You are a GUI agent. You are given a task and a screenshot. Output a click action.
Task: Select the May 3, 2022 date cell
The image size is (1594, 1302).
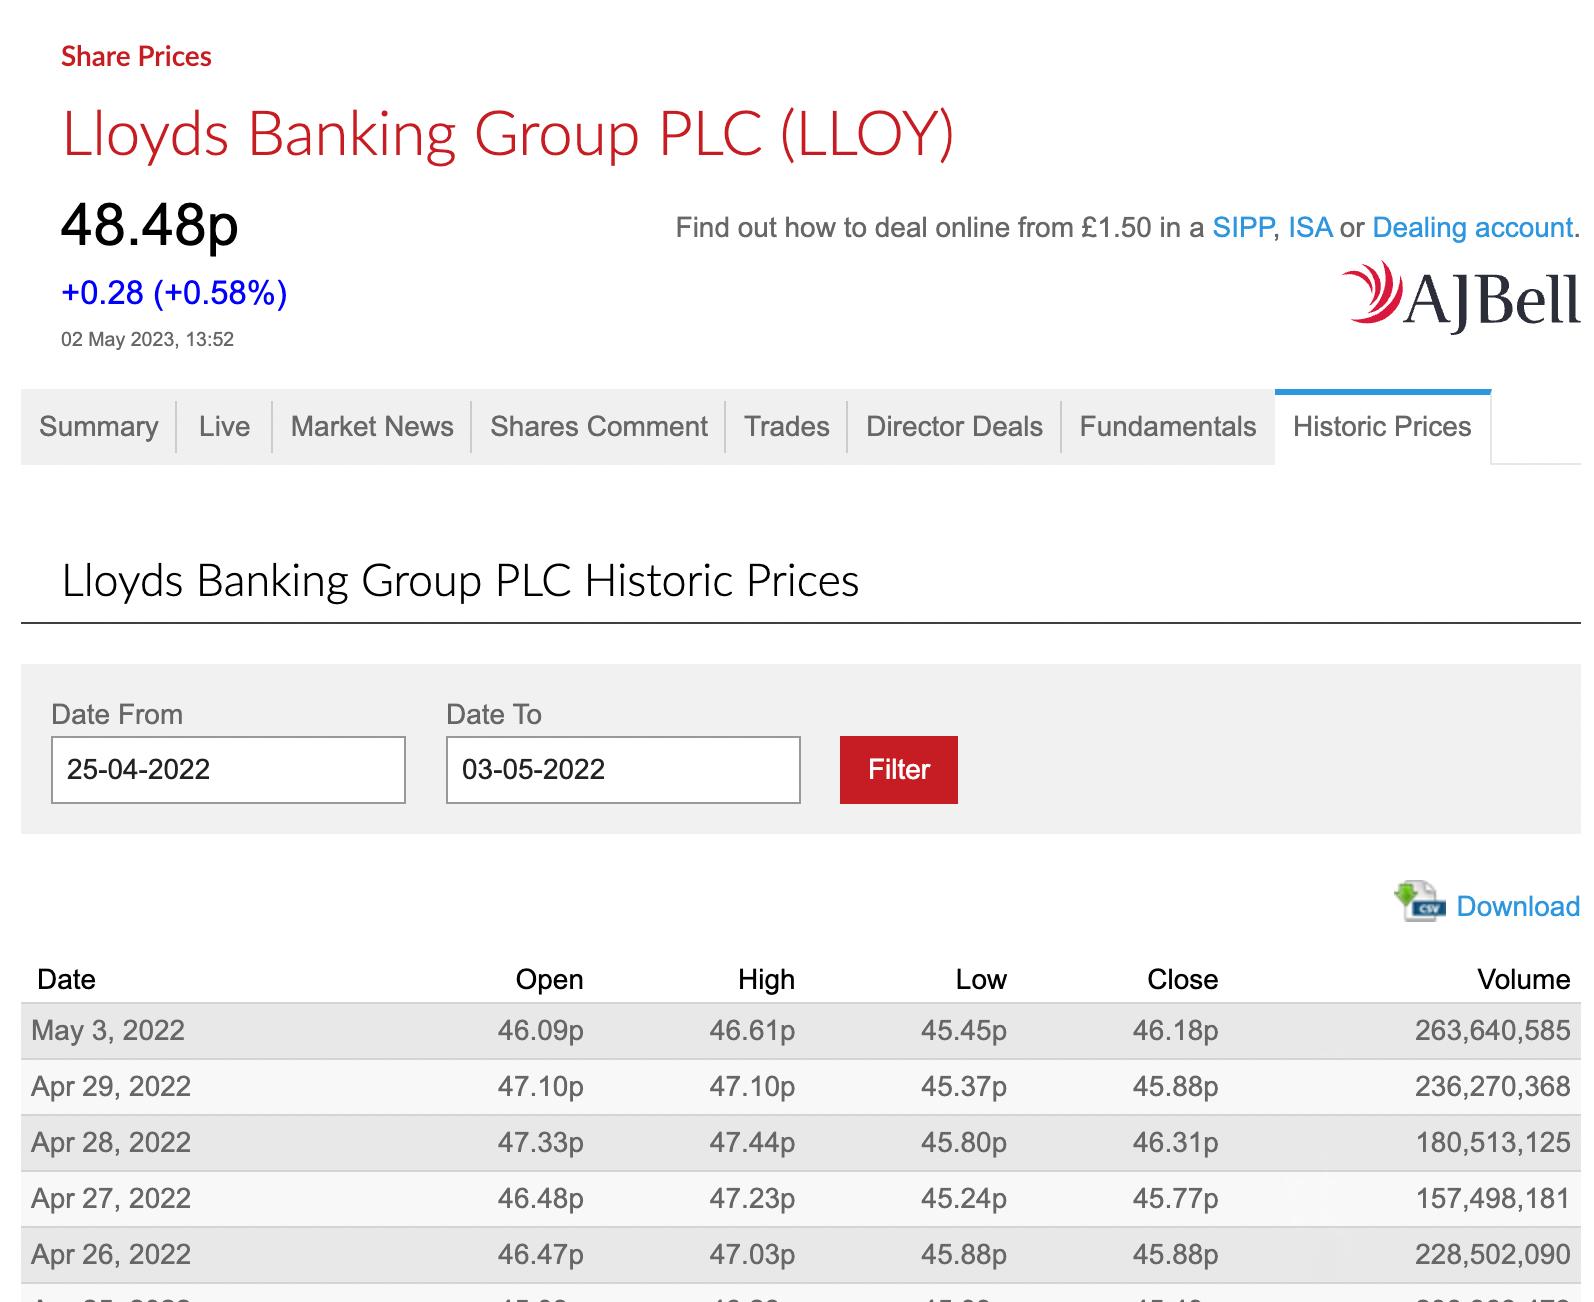coord(108,1031)
